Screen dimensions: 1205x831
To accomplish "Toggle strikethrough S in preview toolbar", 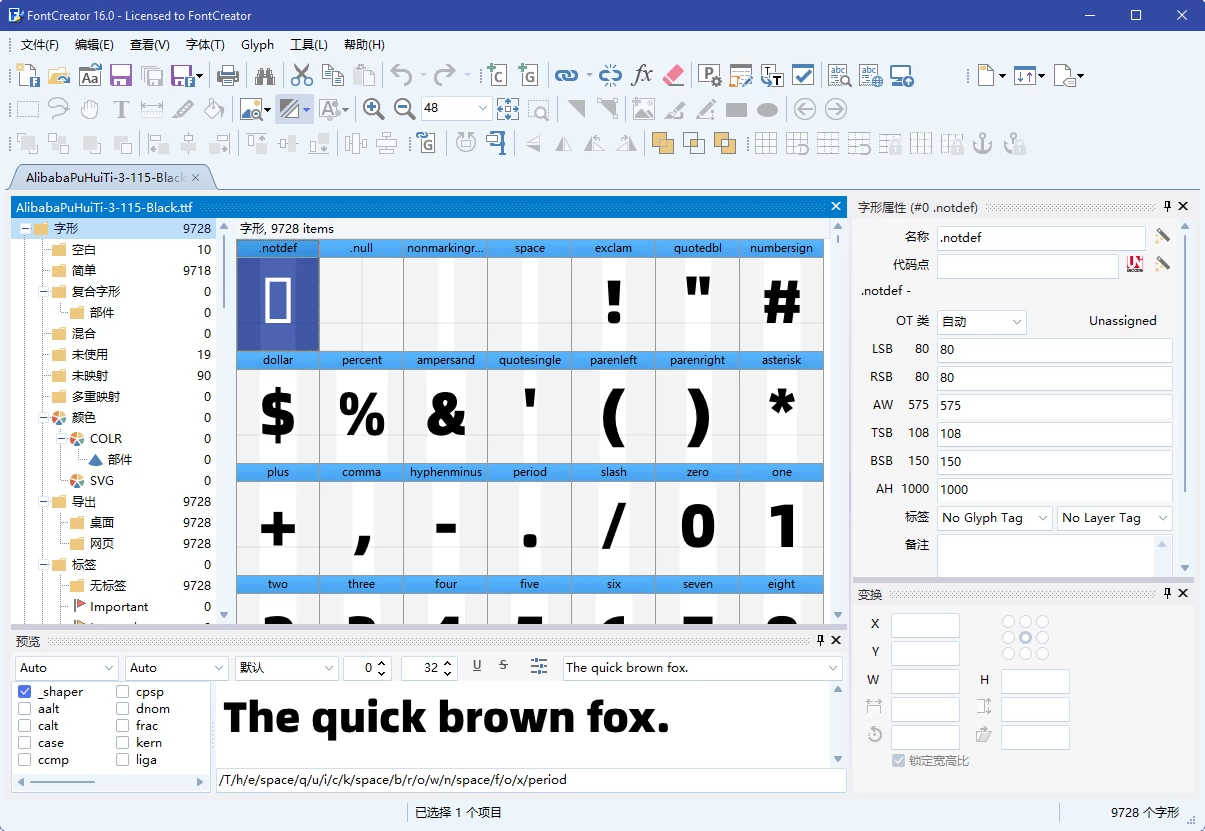I will pos(504,666).
